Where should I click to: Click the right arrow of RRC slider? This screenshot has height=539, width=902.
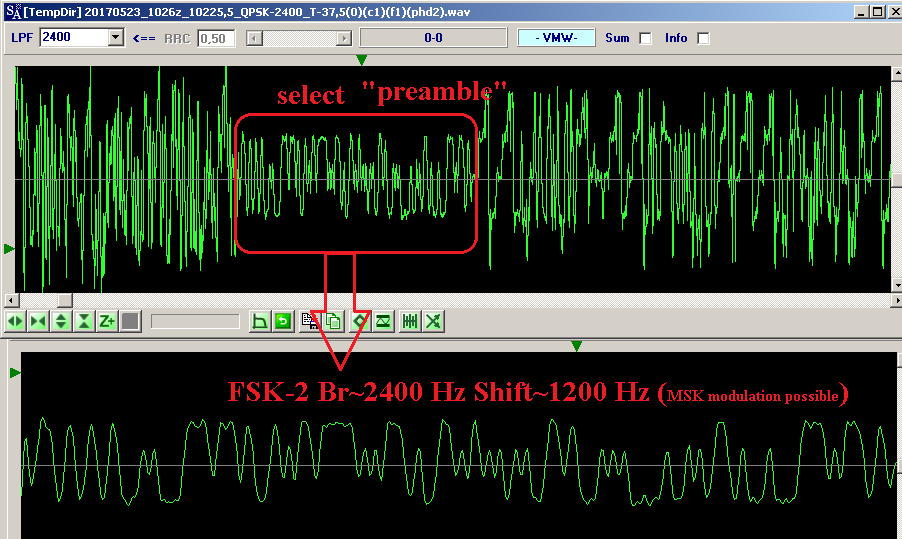(x=344, y=39)
